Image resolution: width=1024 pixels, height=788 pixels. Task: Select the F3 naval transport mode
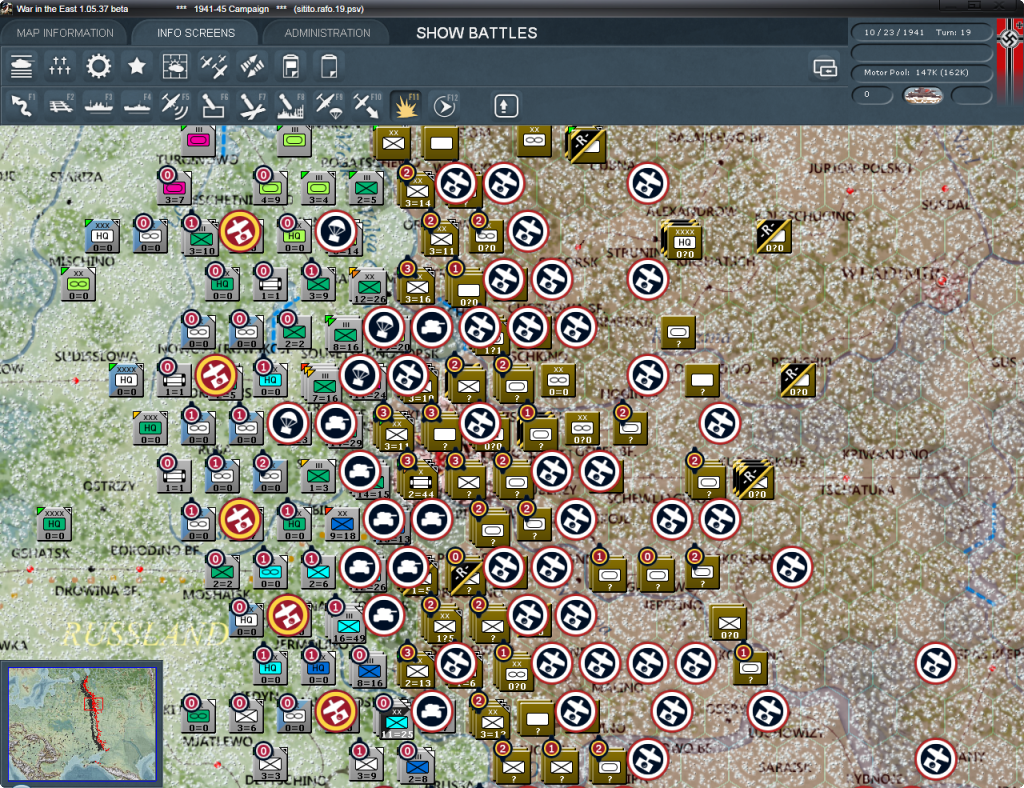[99, 105]
